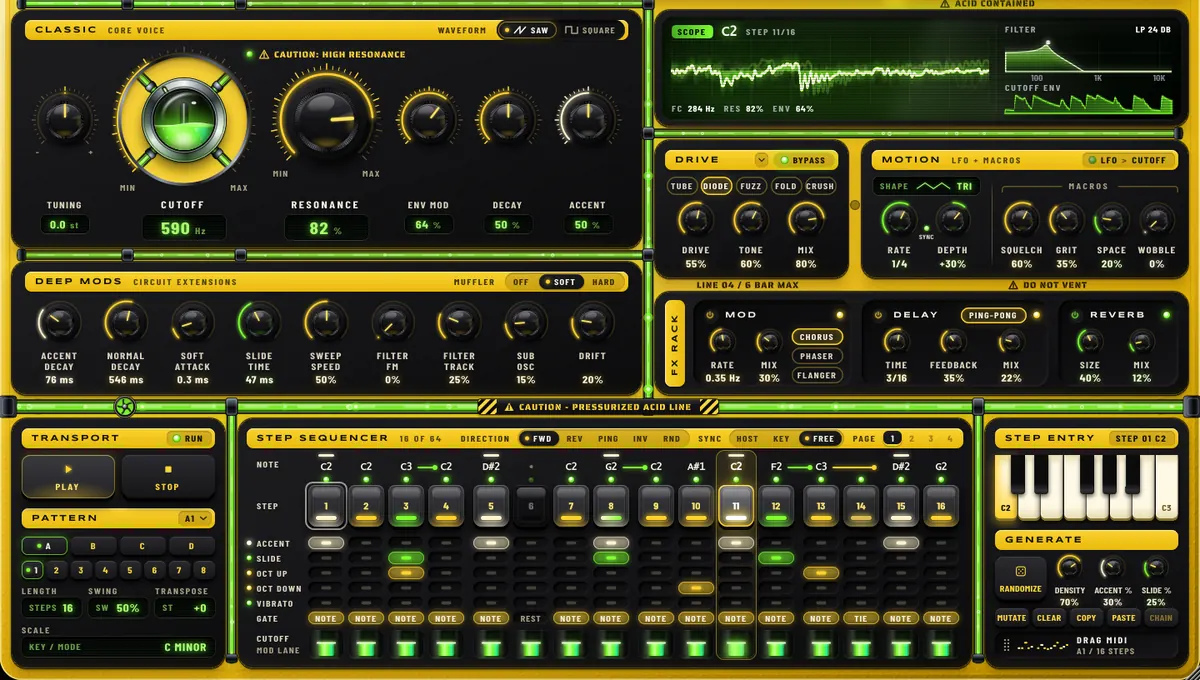Click the Drag MIDI grip handle
Viewport: 1200px width, 680px height.
pos(1005,644)
